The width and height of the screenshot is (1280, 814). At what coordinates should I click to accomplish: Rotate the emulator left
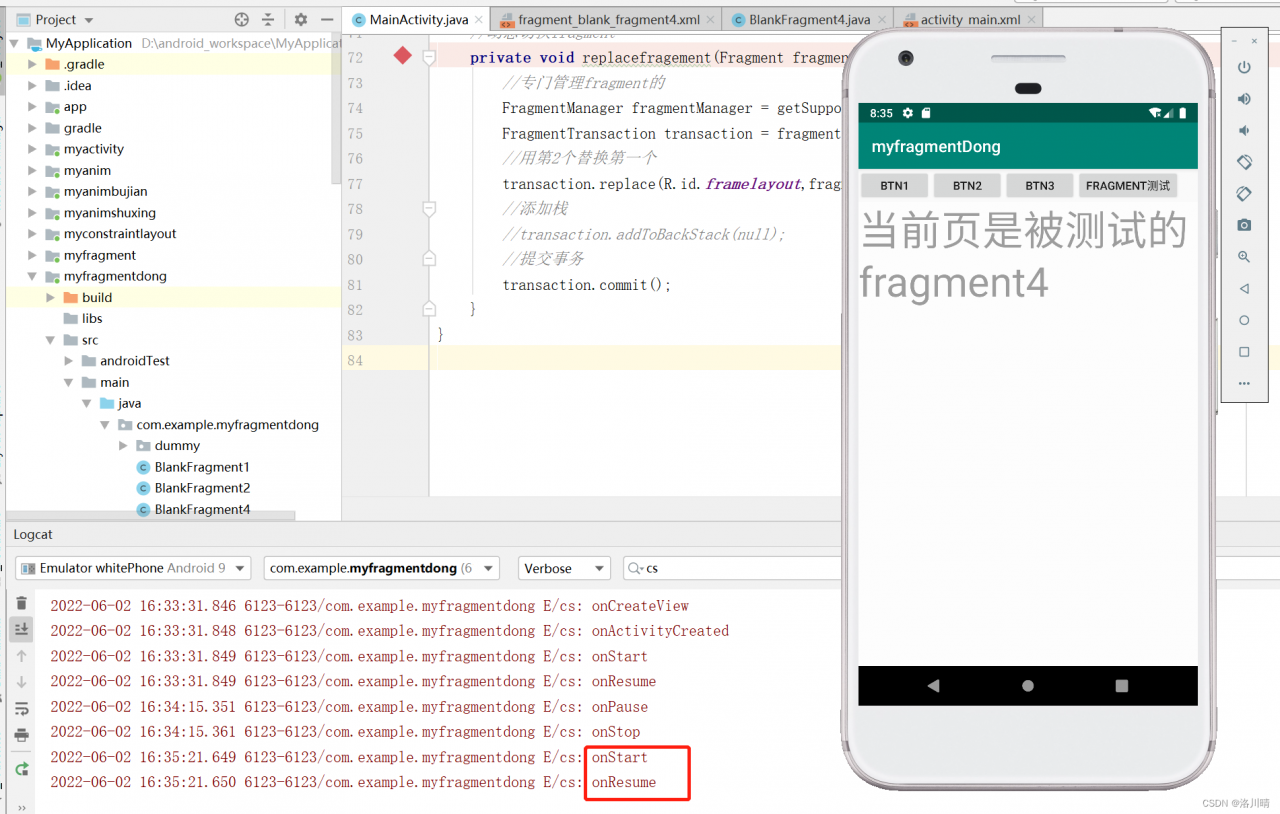coord(1244,162)
